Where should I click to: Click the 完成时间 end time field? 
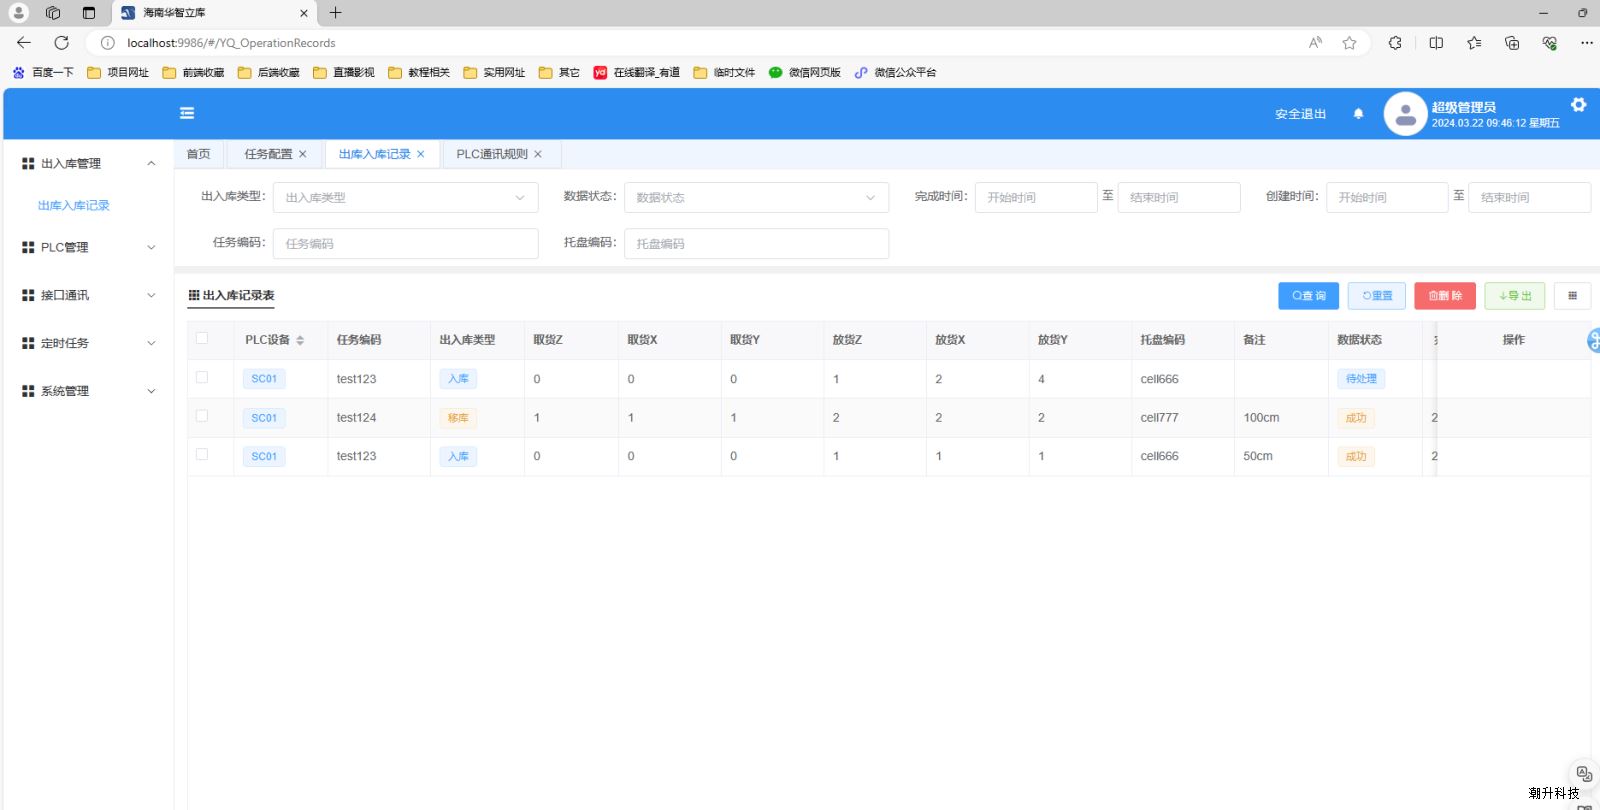pyautogui.click(x=1179, y=197)
